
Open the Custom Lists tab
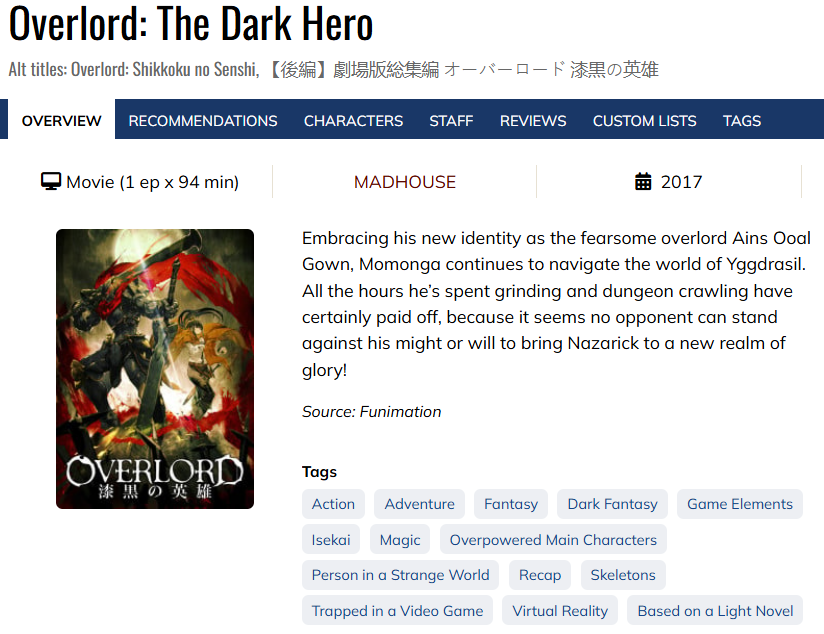click(644, 120)
